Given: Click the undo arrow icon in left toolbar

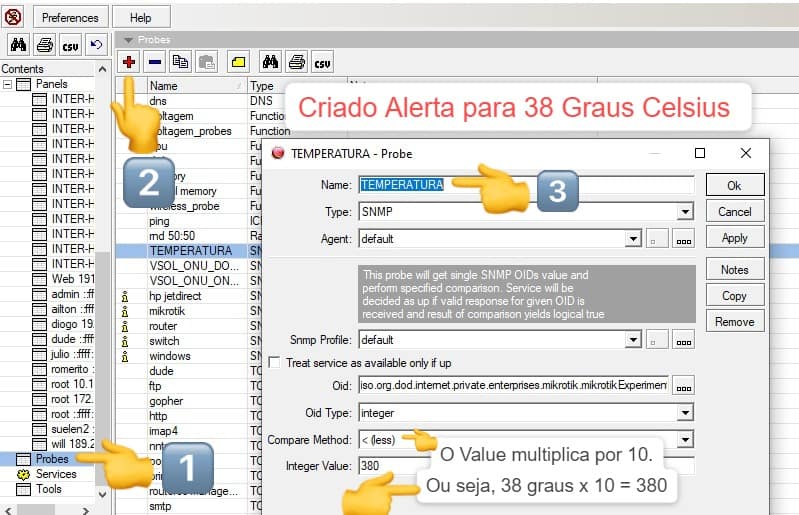Looking at the screenshot, I should 96,45.
